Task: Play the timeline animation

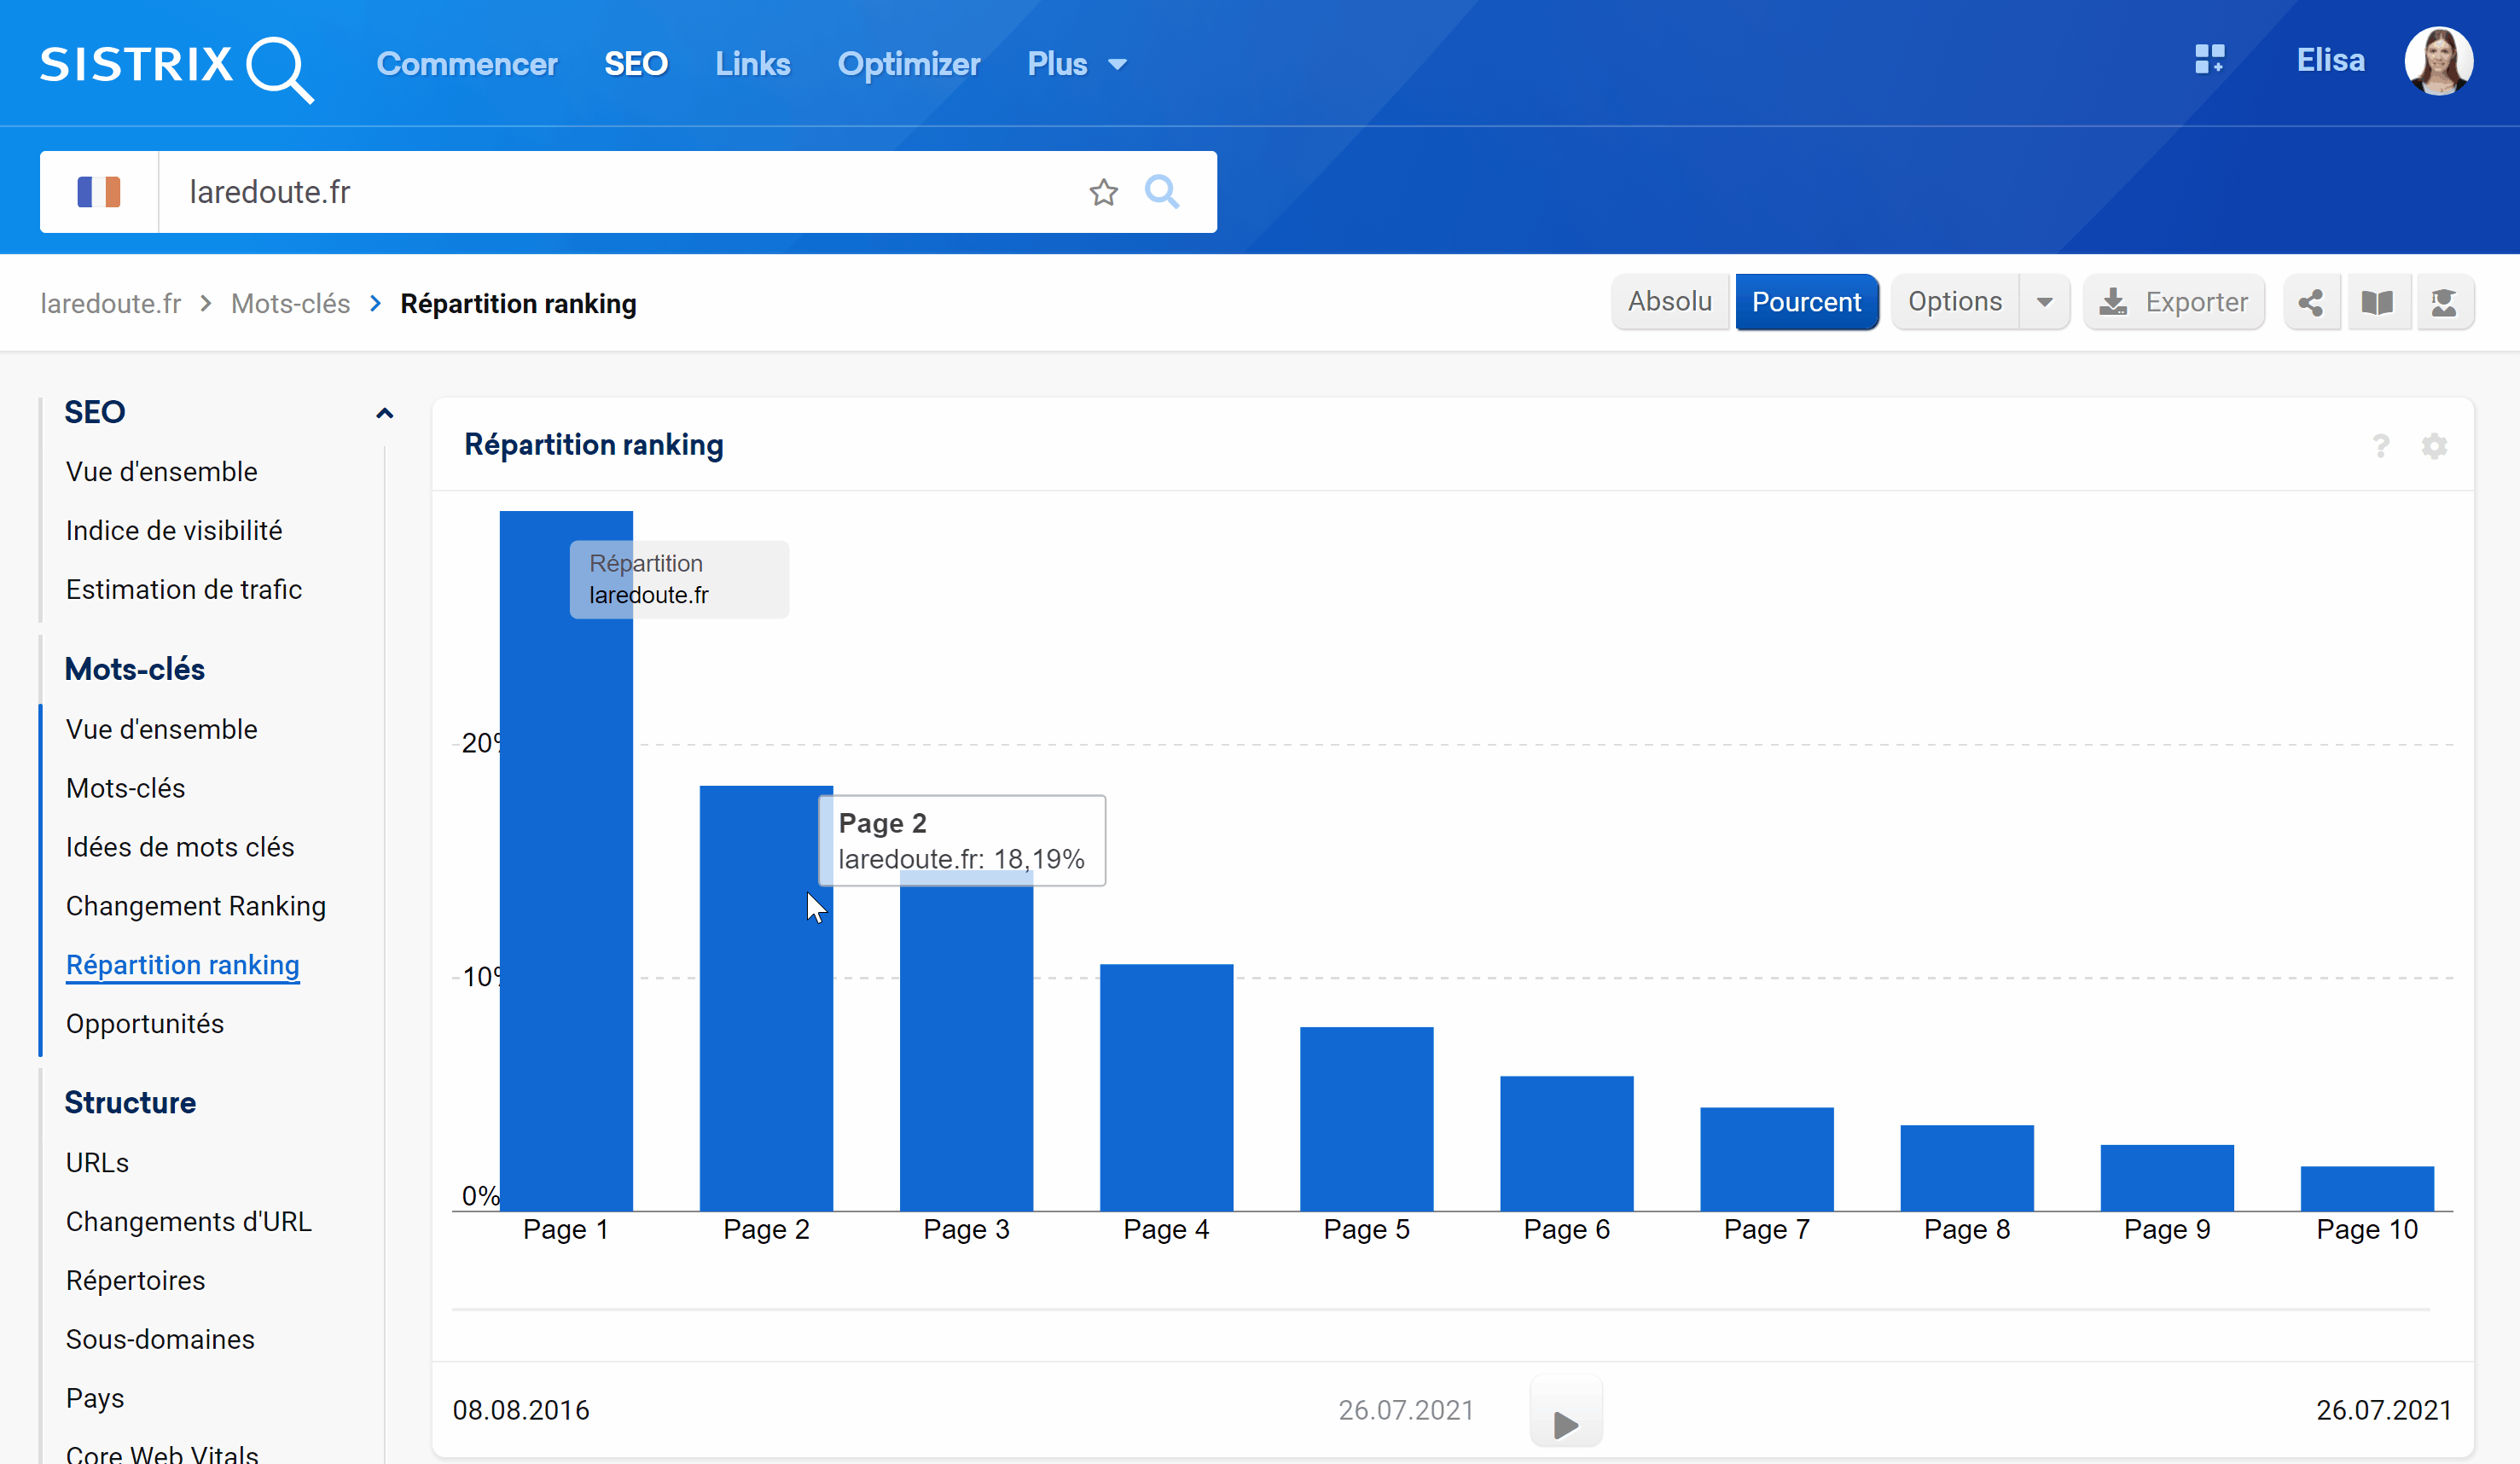Action: [1566, 1411]
